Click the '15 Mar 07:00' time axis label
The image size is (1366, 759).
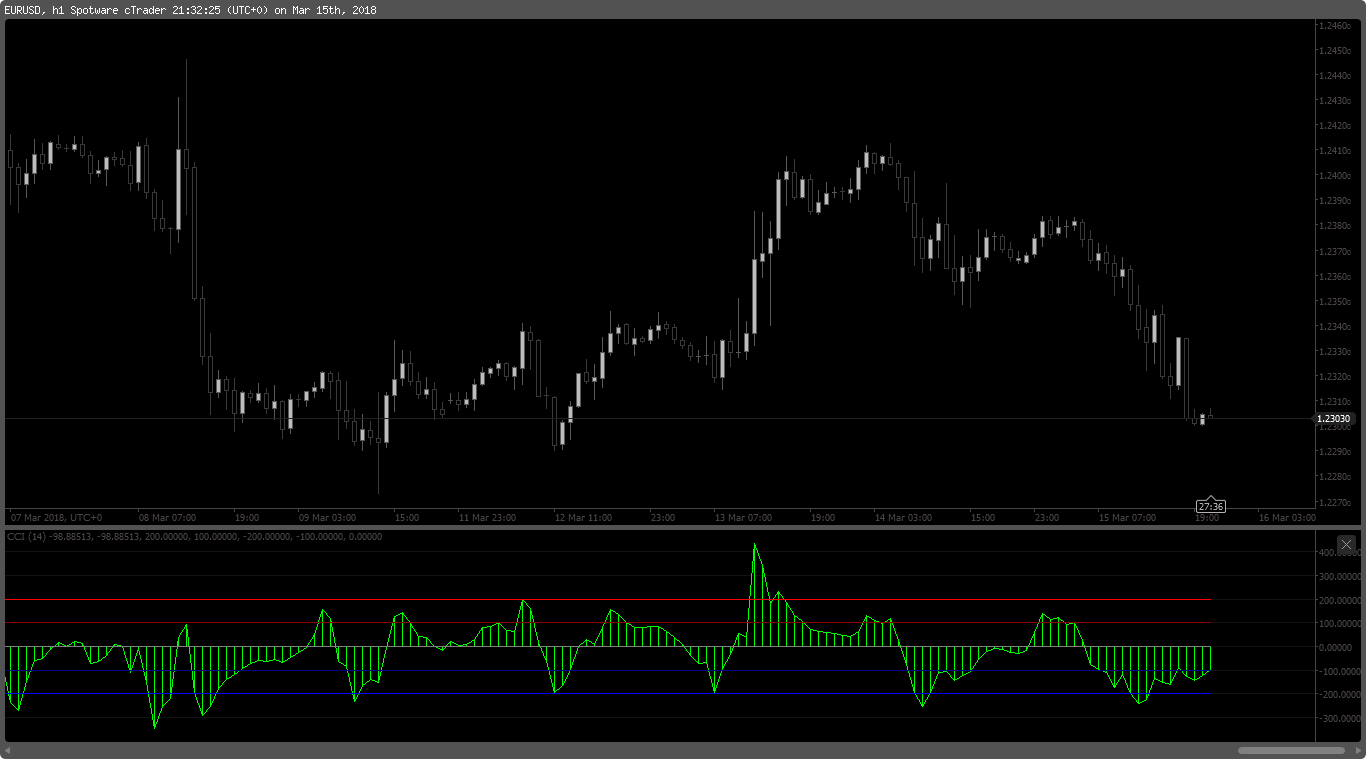(x=1127, y=518)
